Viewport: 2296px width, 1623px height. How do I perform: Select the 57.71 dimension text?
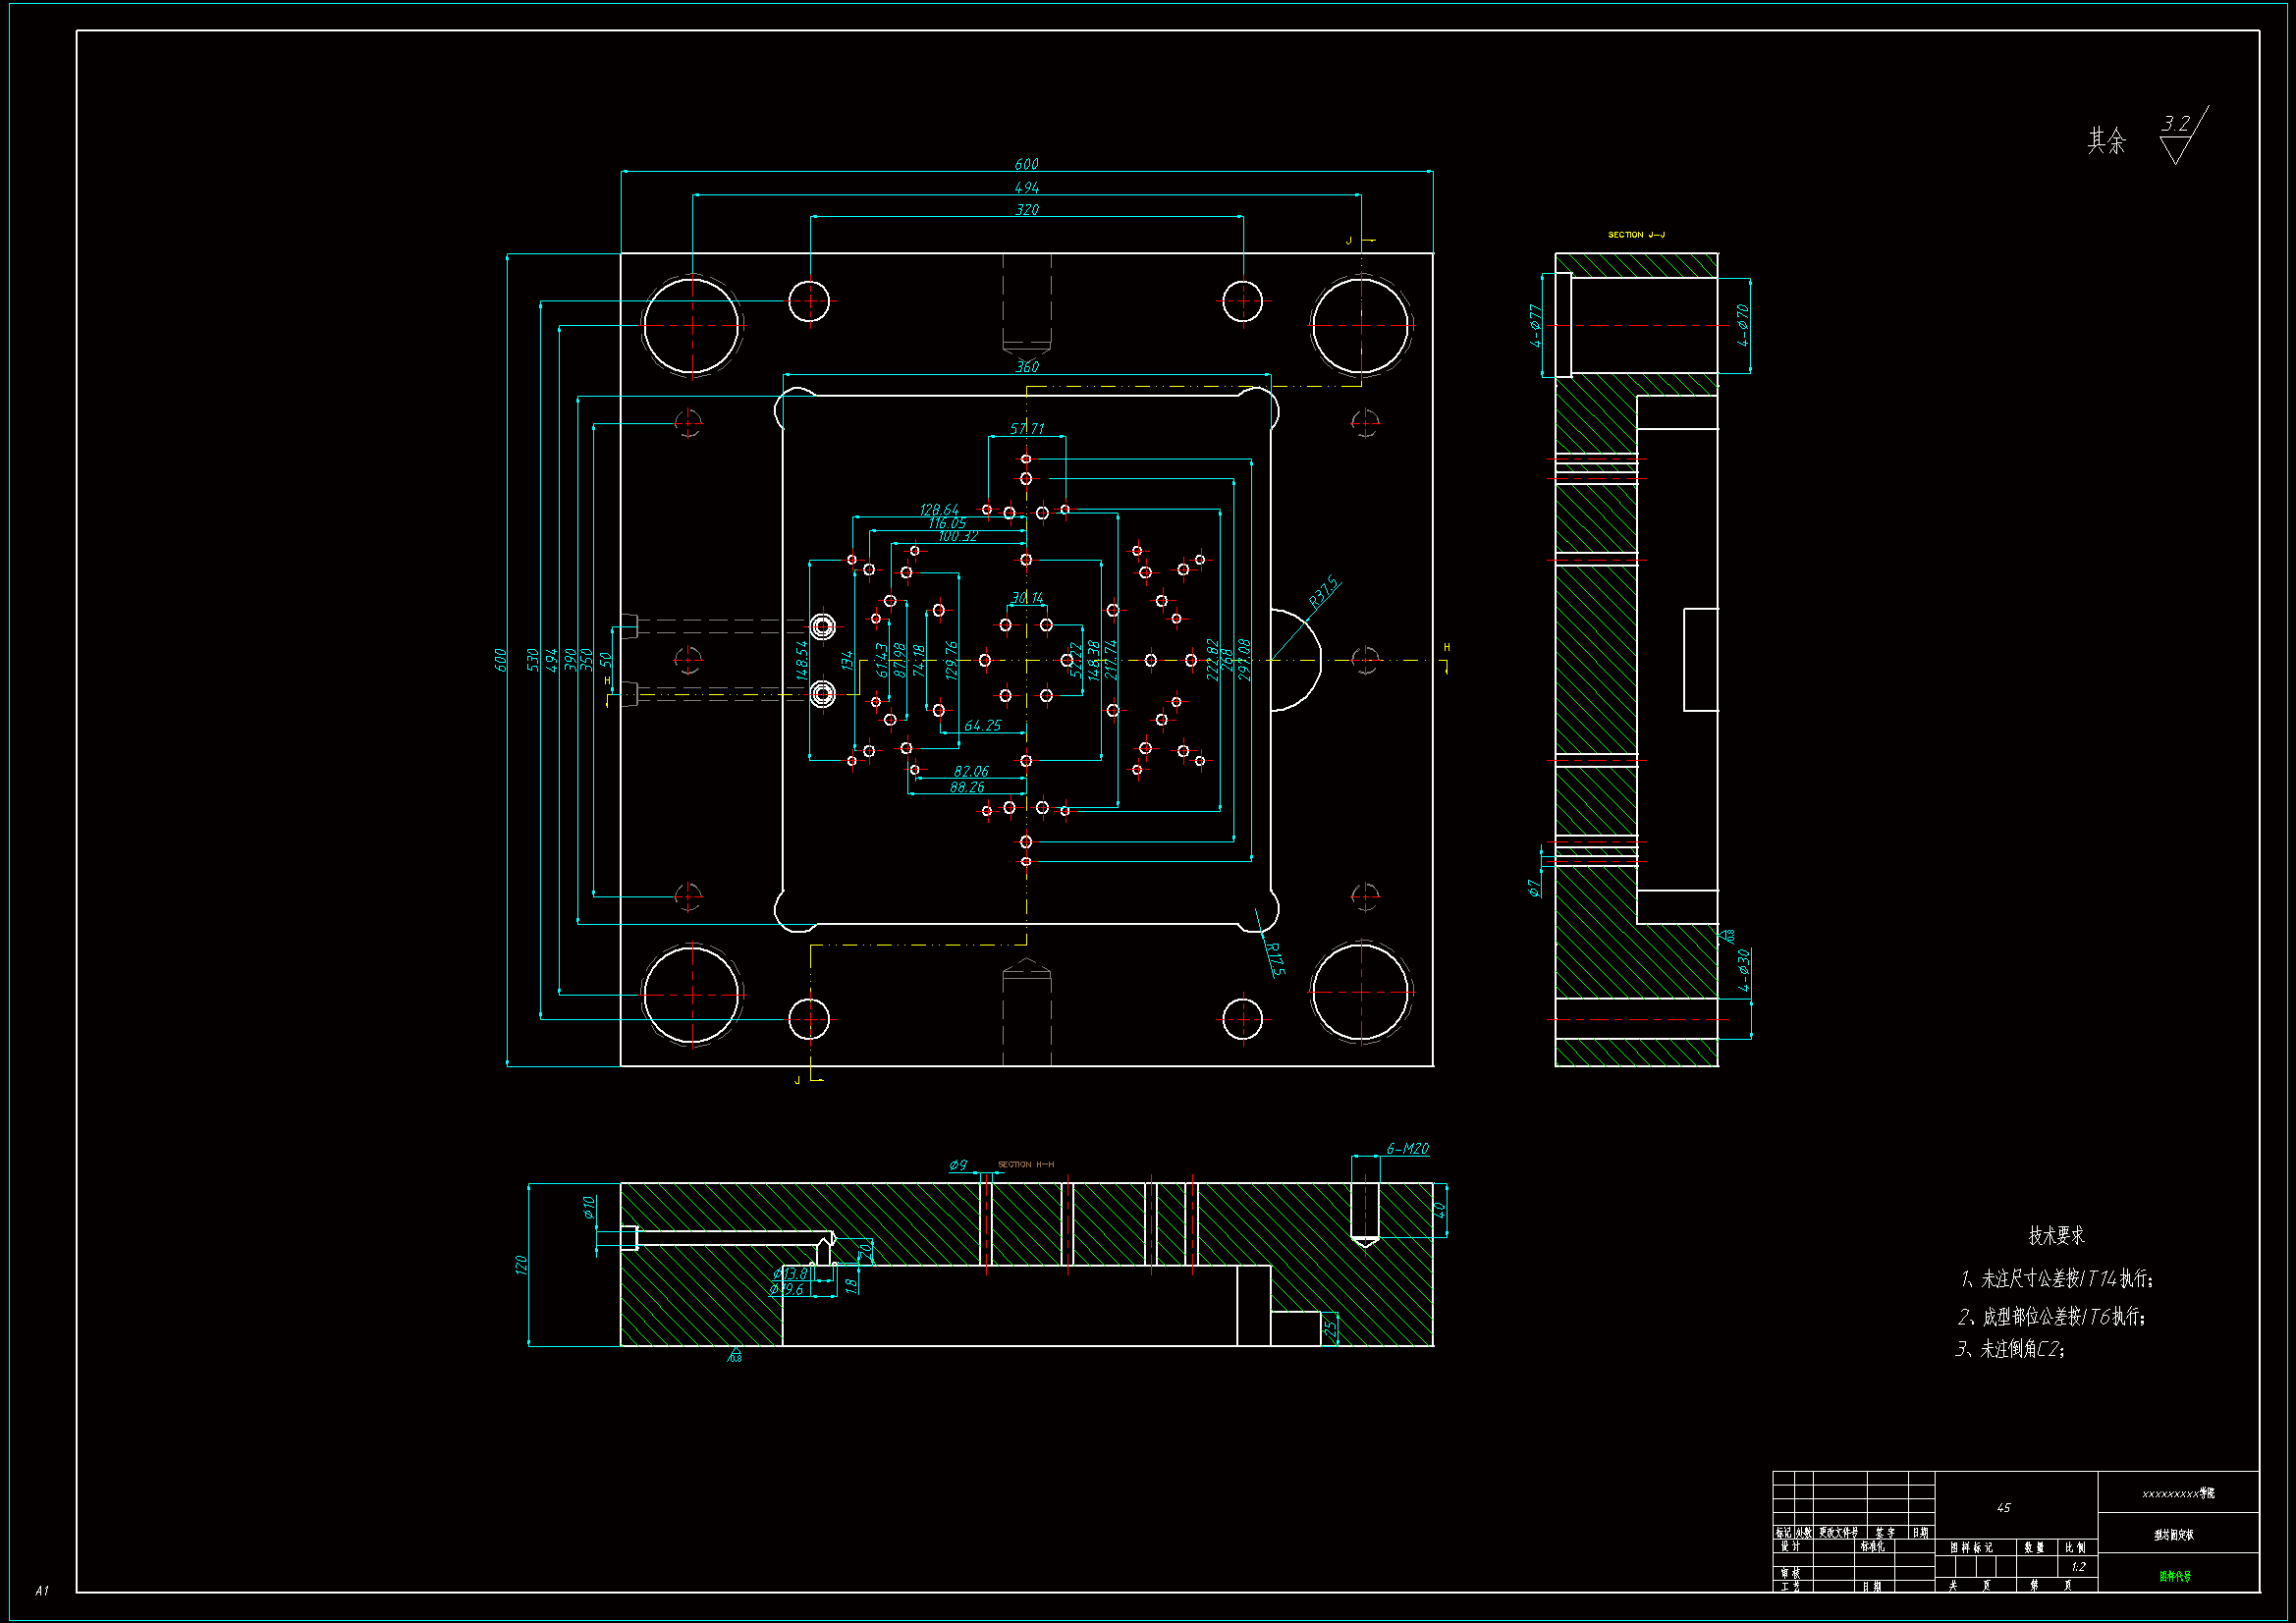pos(1026,429)
